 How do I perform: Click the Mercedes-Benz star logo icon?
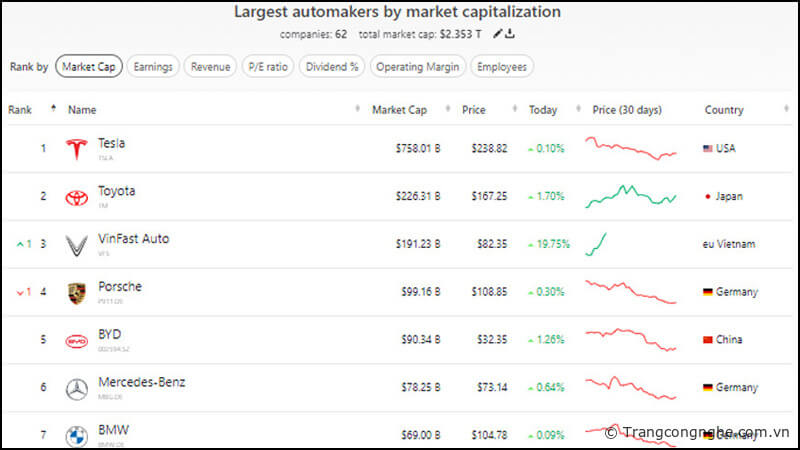tap(77, 388)
